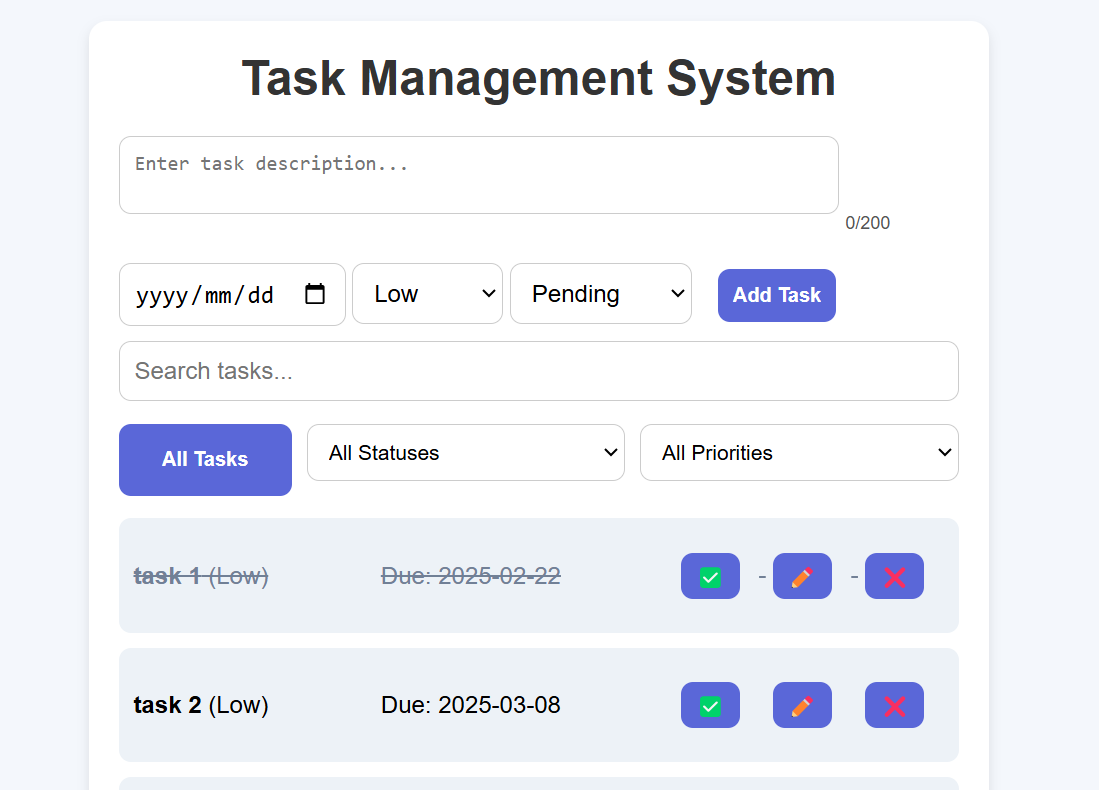Click the Task Management System heading
Screen dimensions: 1099x790
(x=539, y=78)
